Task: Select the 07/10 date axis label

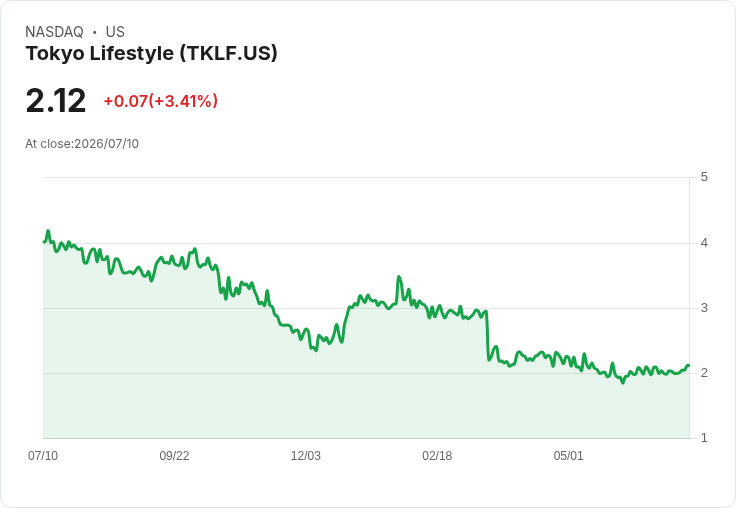Action: pyautogui.click(x=43, y=455)
